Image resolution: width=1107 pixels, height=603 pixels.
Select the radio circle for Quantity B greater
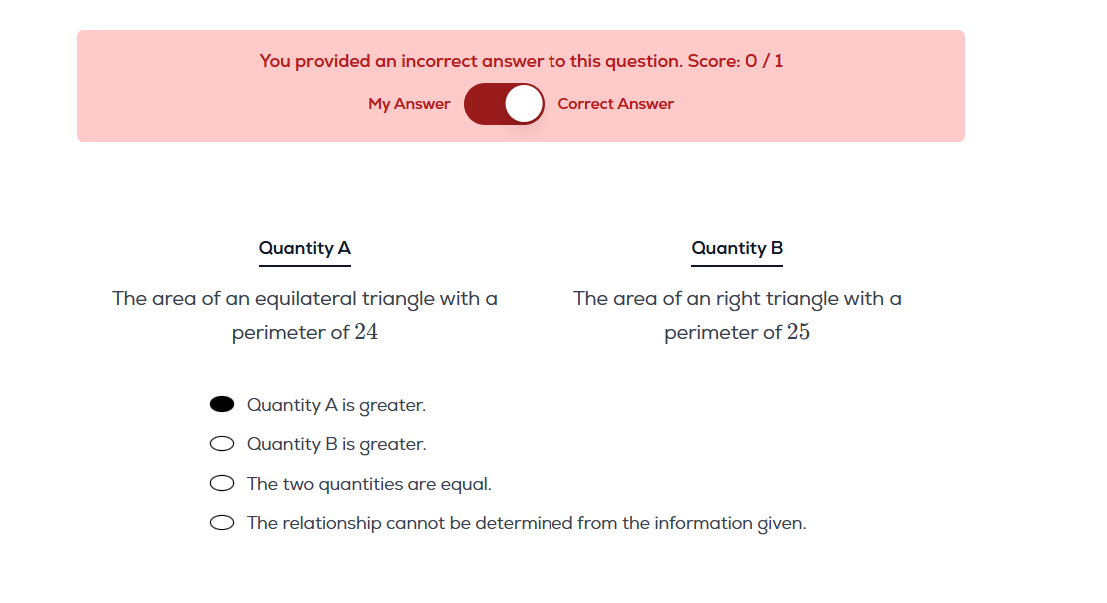point(222,444)
